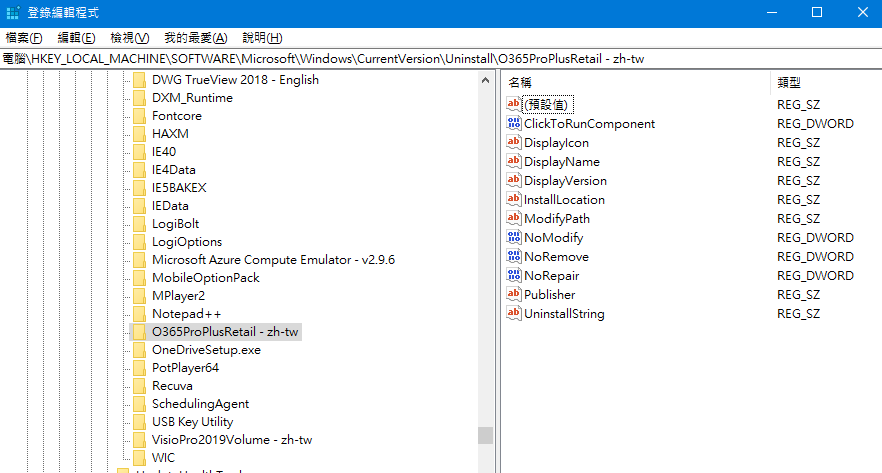The image size is (882, 473).
Task: Open the 檔案(F) menu
Action: pos(24,38)
